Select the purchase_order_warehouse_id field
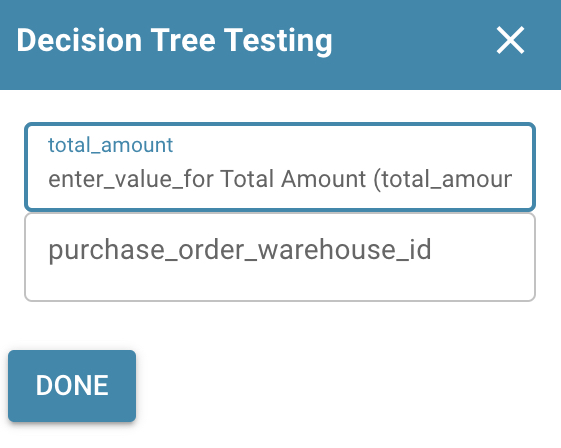The width and height of the screenshot is (561, 448). click(280, 257)
